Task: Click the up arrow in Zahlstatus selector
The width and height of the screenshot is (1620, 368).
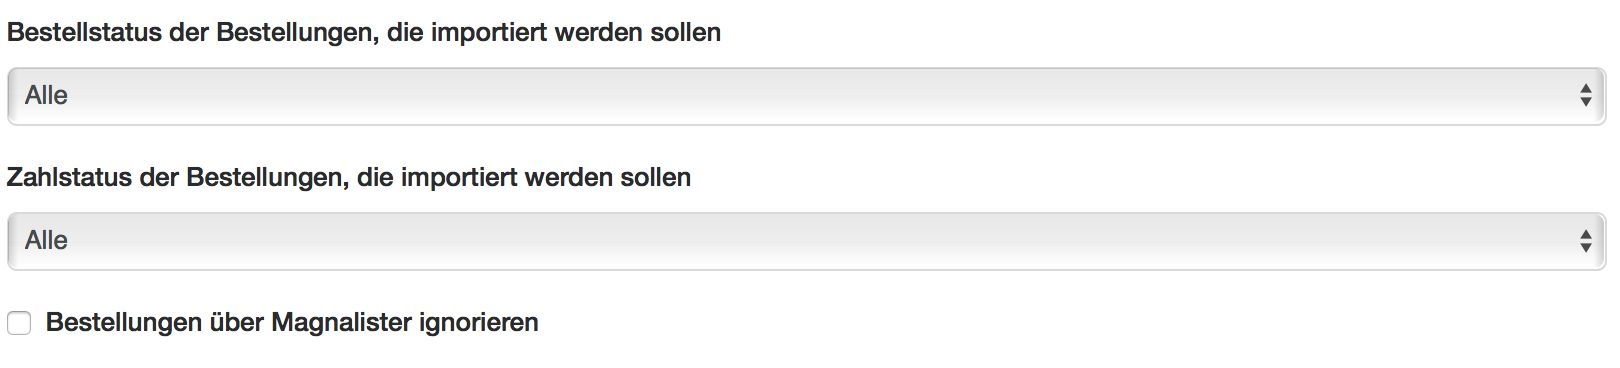Action: (x=1586, y=233)
